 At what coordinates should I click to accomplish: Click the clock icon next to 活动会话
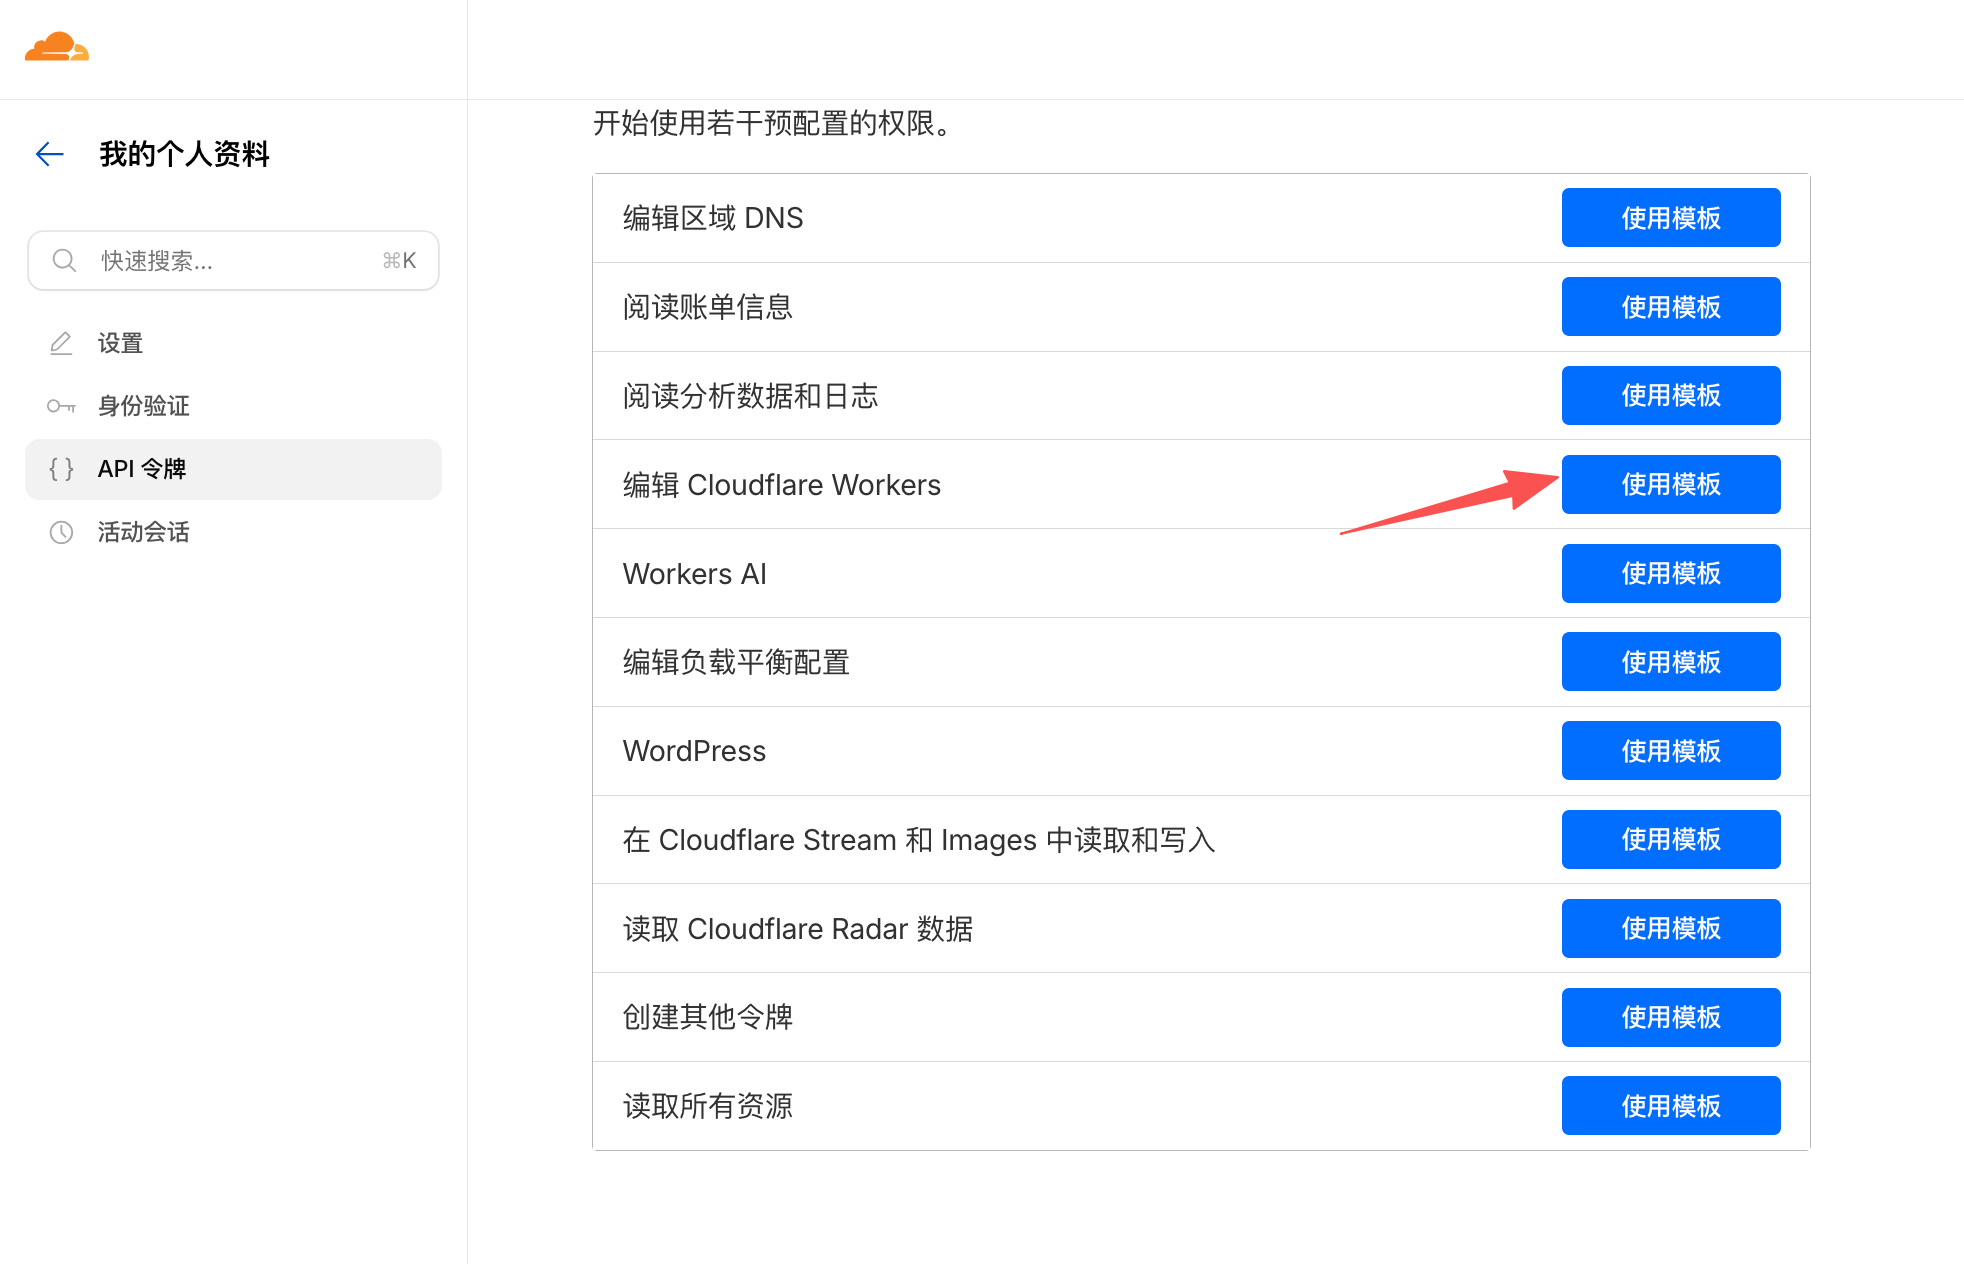coord(61,532)
